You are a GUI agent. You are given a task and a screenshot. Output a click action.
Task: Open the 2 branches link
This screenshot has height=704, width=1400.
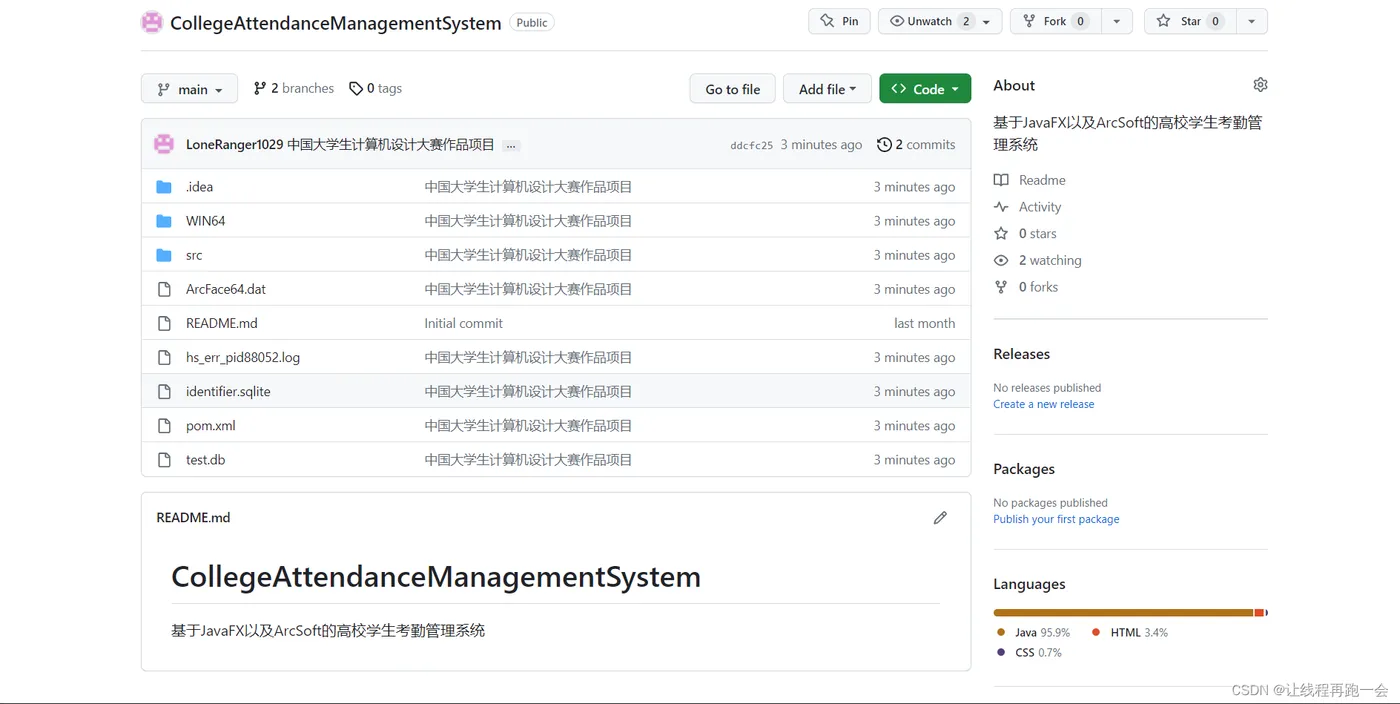(293, 88)
